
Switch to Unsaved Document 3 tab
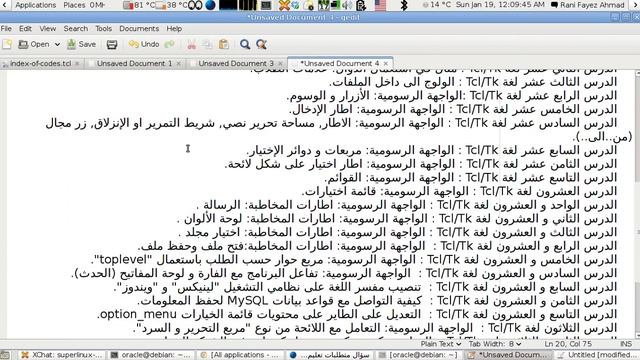click(x=236, y=64)
